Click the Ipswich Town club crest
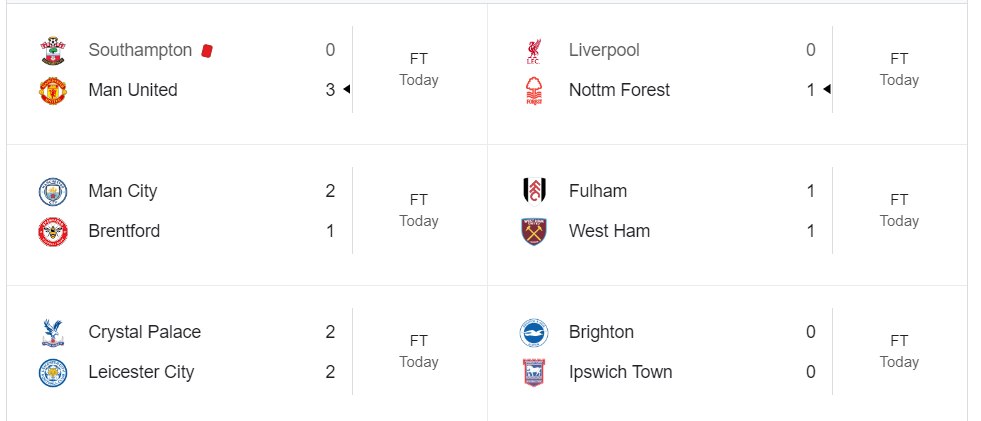Image resolution: width=981 pixels, height=421 pixels. 533,373
